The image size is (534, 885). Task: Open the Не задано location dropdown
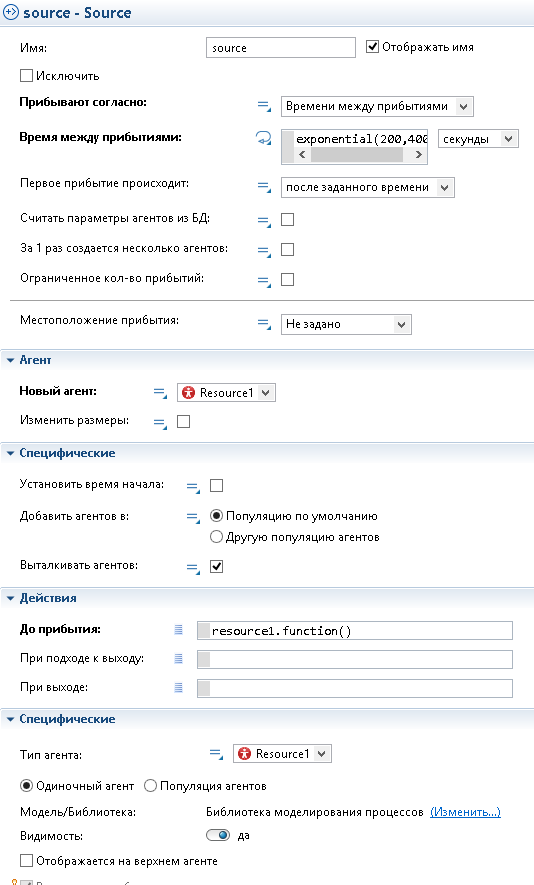(346, 325)
